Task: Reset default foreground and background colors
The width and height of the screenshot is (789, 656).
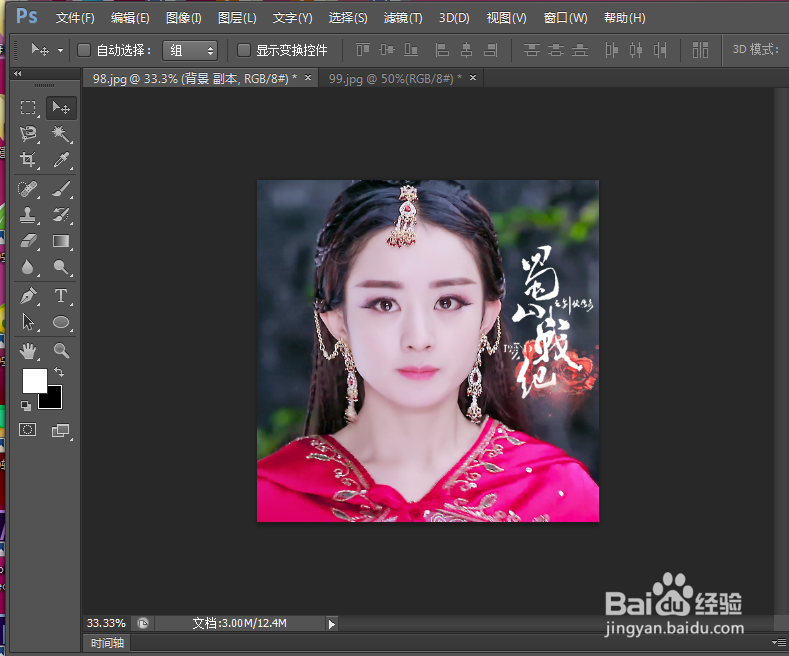Action: [26, 405]
